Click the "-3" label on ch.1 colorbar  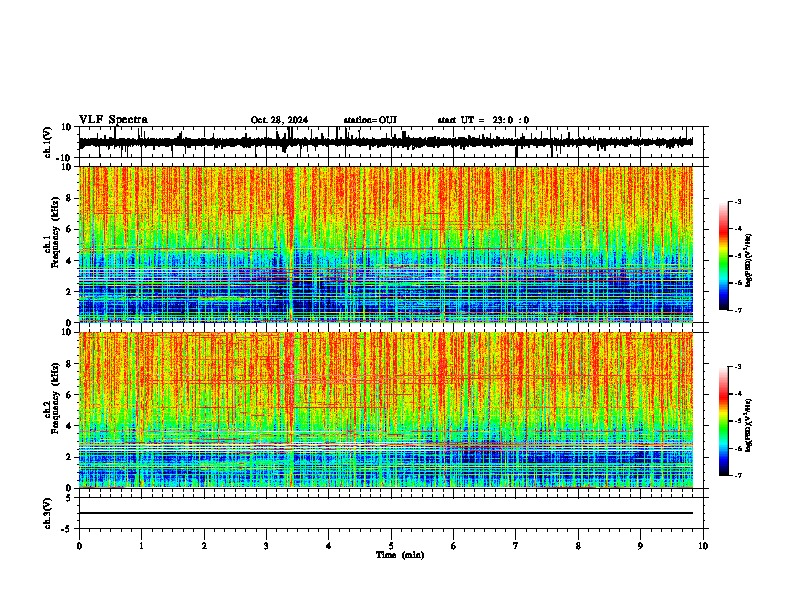pos(737,202)
